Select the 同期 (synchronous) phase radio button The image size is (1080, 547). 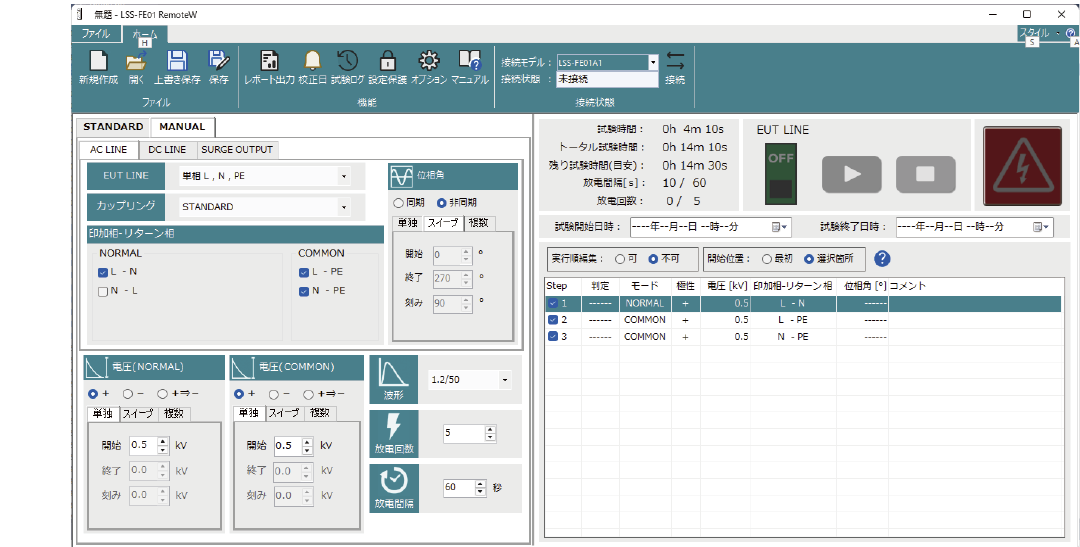[398, 202]
